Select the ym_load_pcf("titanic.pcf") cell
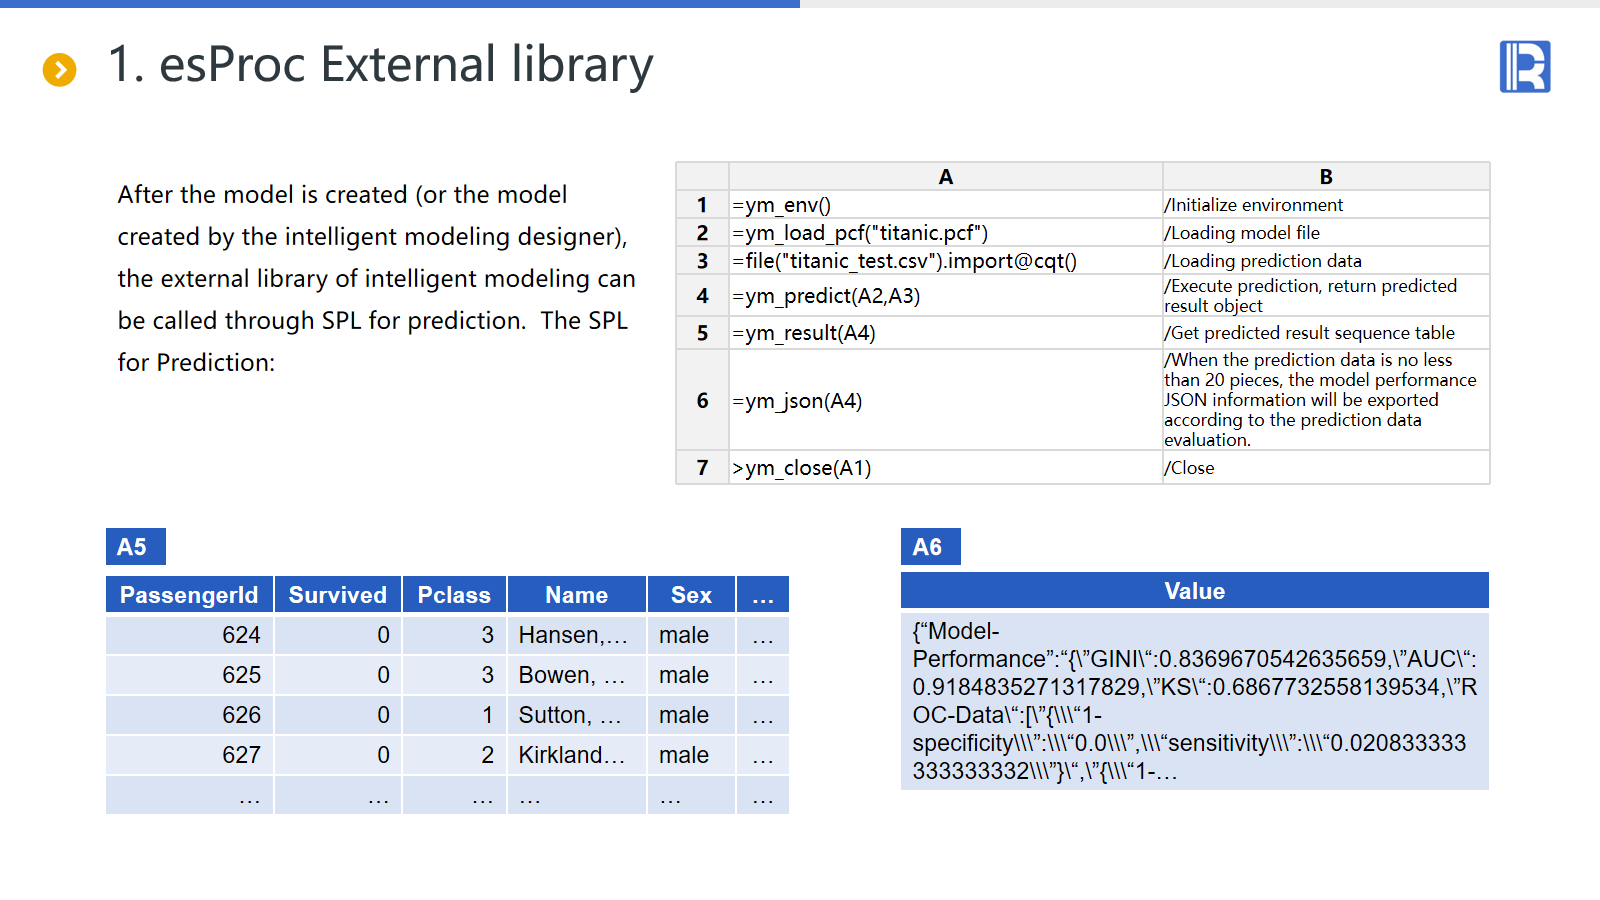 [945, 233]
